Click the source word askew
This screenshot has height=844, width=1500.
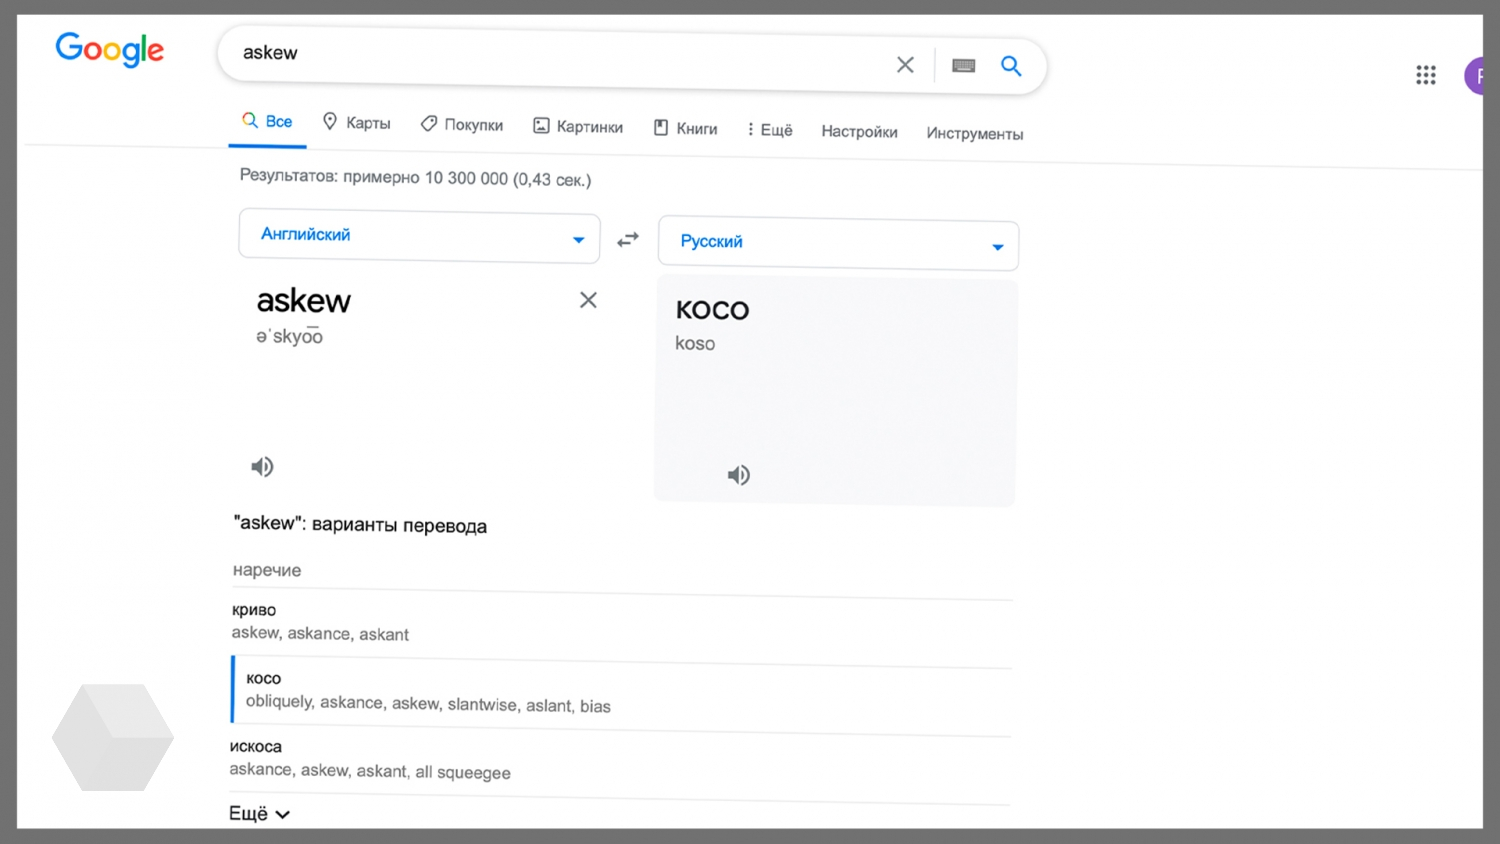click(304, 300)
